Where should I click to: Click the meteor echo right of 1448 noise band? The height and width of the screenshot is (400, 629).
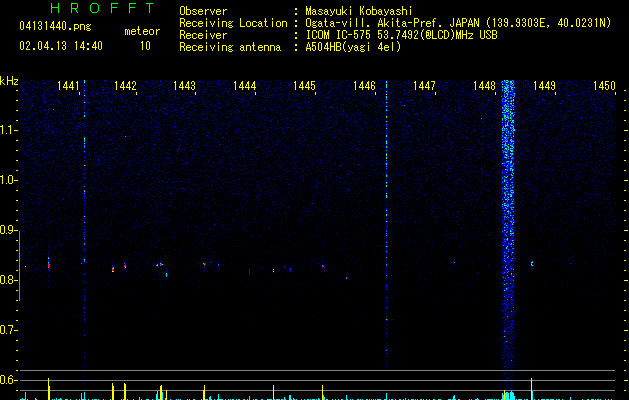pyautogui.click(x=532, y=264)
